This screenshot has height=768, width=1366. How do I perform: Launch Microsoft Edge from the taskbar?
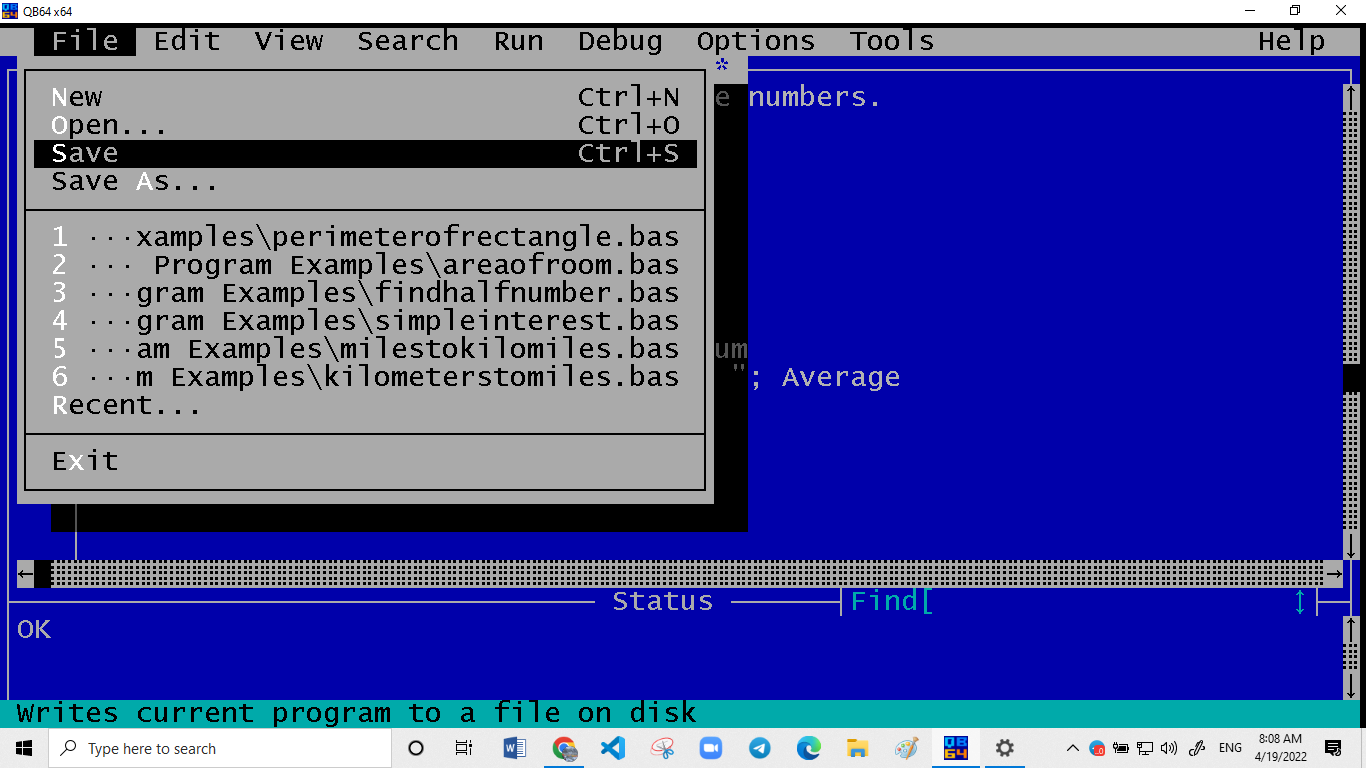(809, 748)
